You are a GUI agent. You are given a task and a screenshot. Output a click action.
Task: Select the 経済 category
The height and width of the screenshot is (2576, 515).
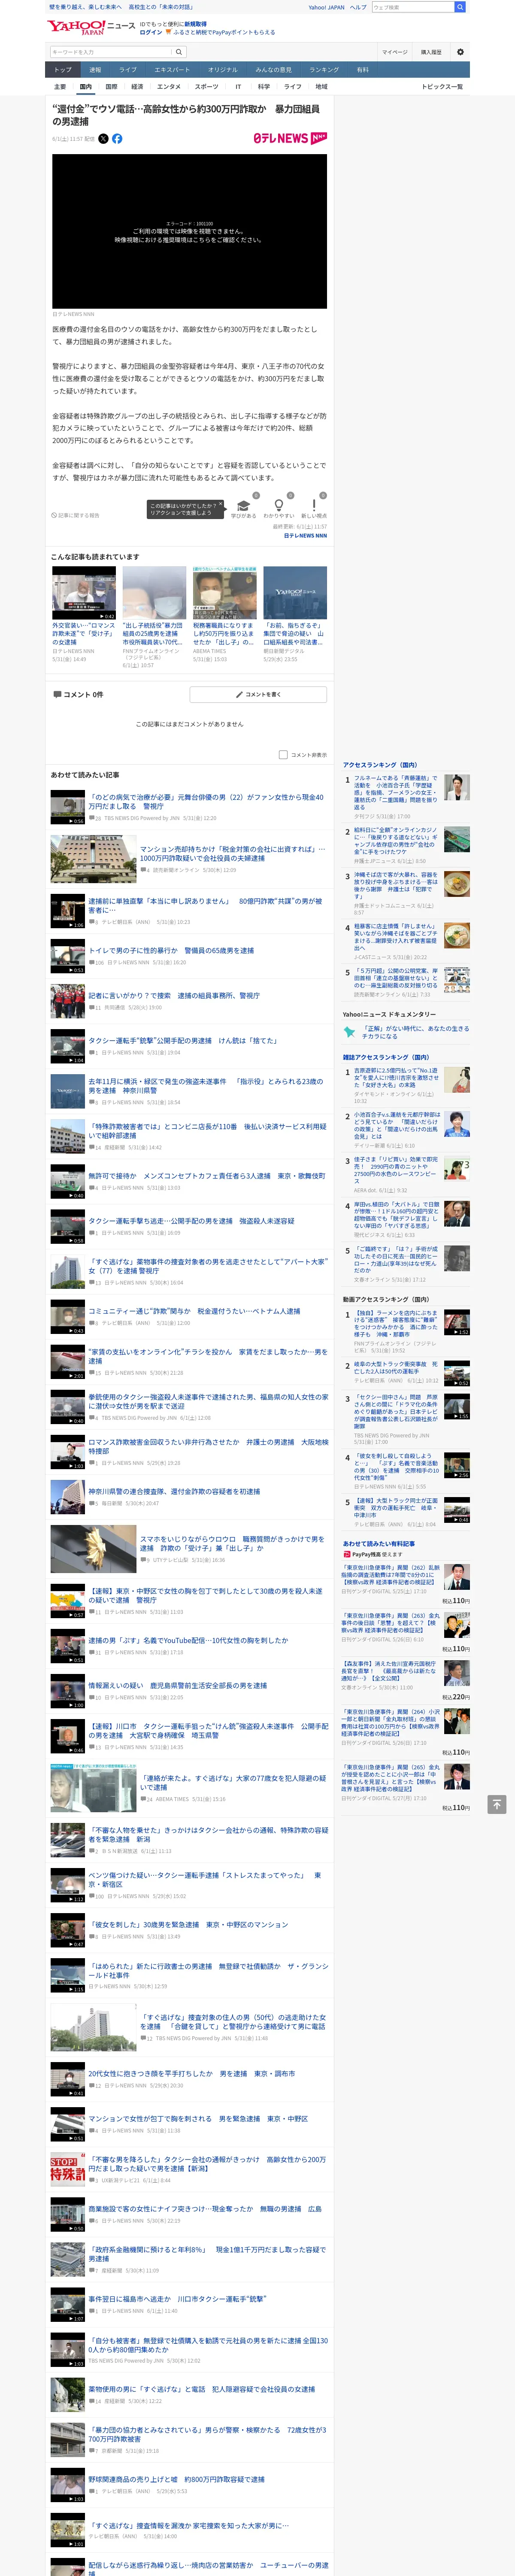[x=137, y=87]
